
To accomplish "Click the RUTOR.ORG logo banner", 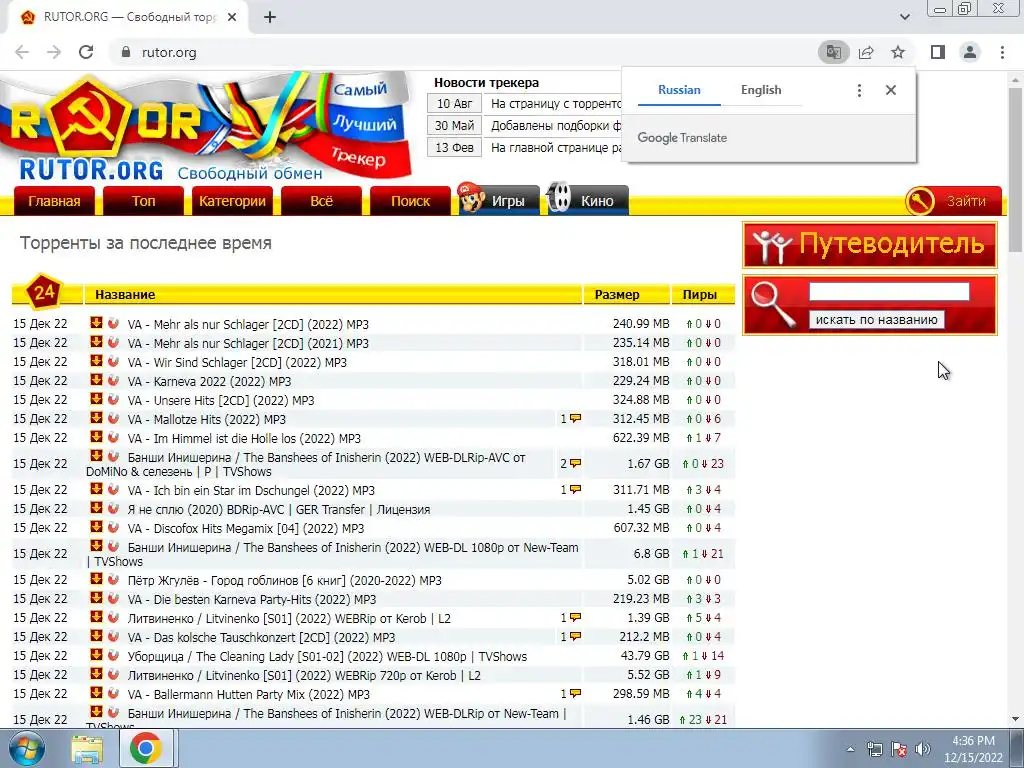I will coord(206,127).
